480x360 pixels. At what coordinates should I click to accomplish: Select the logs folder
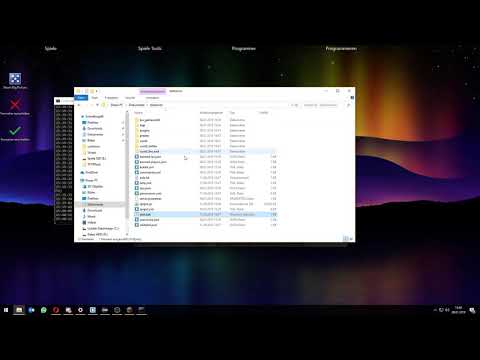[x=142, y=125]
